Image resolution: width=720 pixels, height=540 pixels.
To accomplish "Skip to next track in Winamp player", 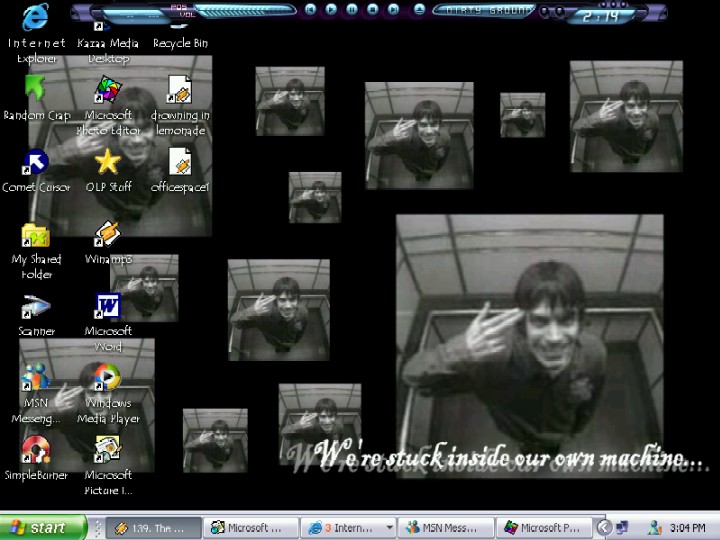I will (x=394, y=9).
